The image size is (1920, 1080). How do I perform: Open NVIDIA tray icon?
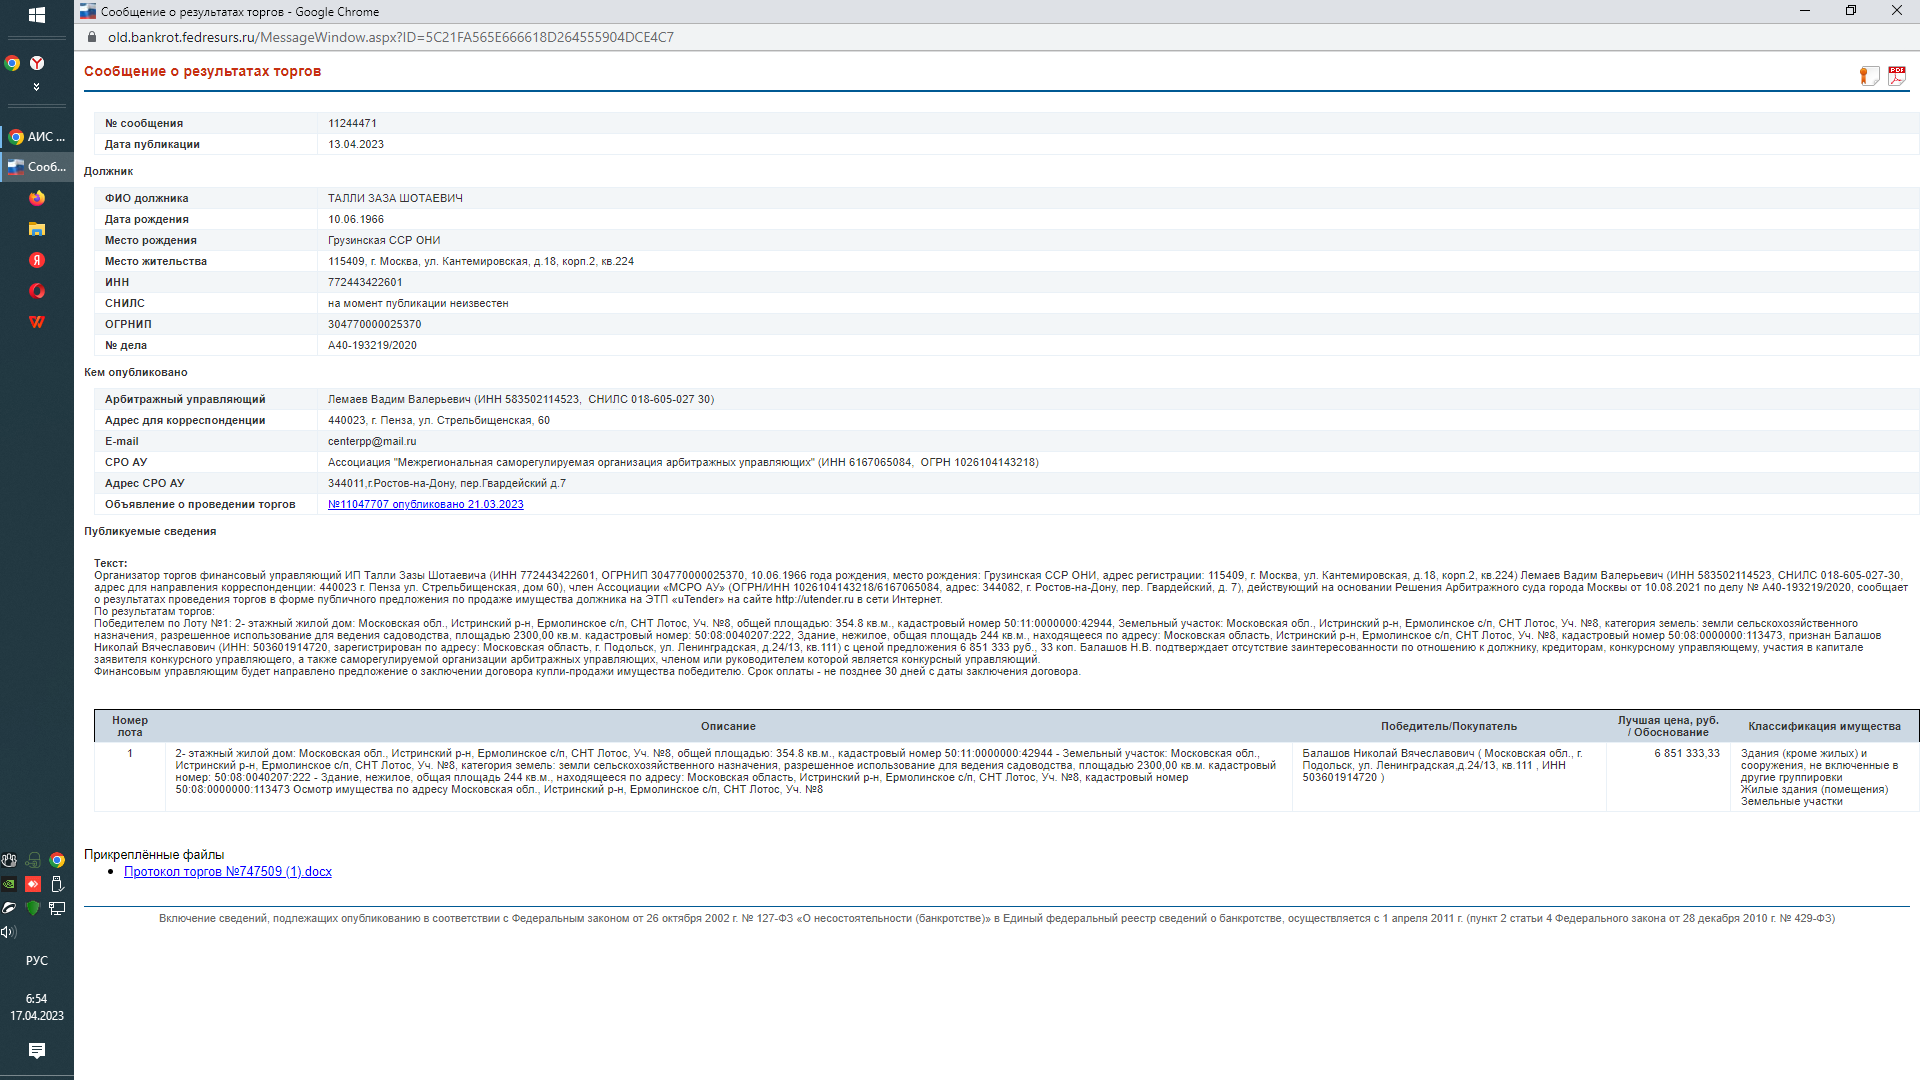point(9,884)
